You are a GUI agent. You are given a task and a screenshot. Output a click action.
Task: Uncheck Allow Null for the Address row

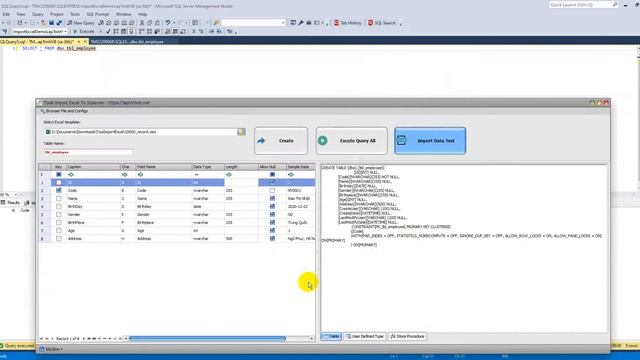[272, 238]
